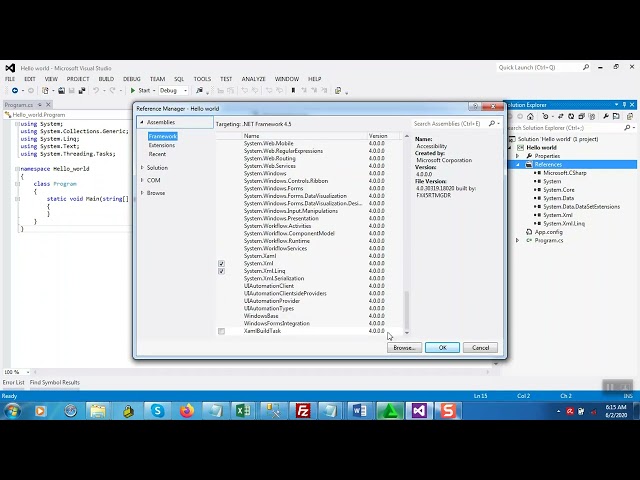
Task: Click the search magnifier in Reference Manager
Action: click(492, 123)
